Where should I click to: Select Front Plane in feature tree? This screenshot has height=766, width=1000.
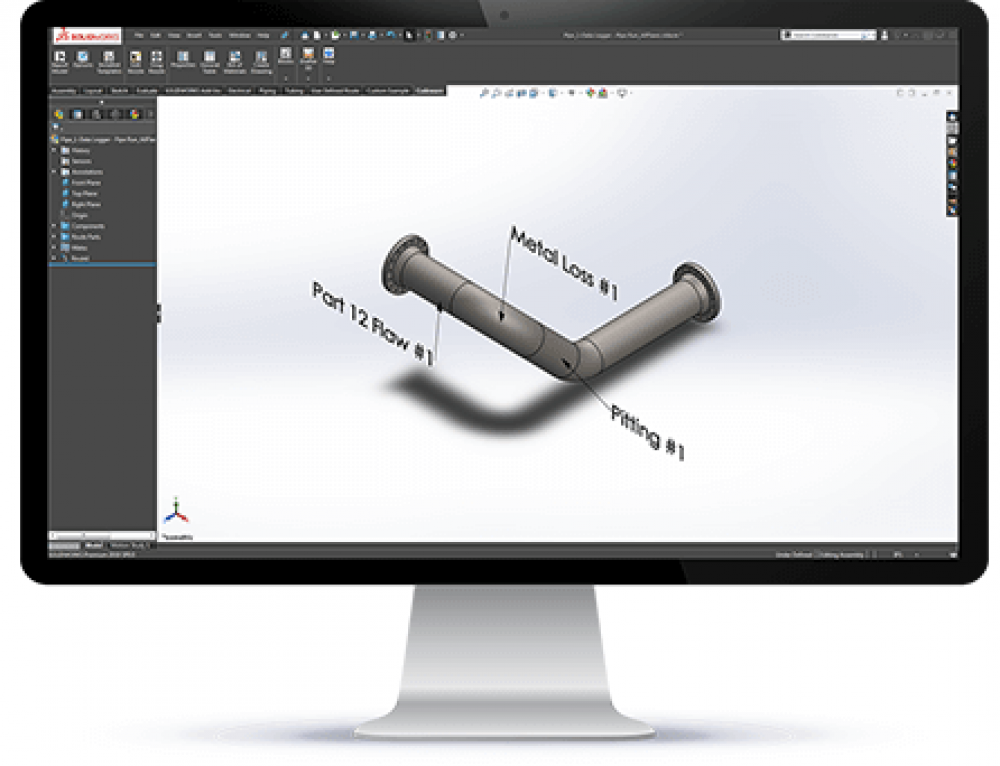point(92,183)
